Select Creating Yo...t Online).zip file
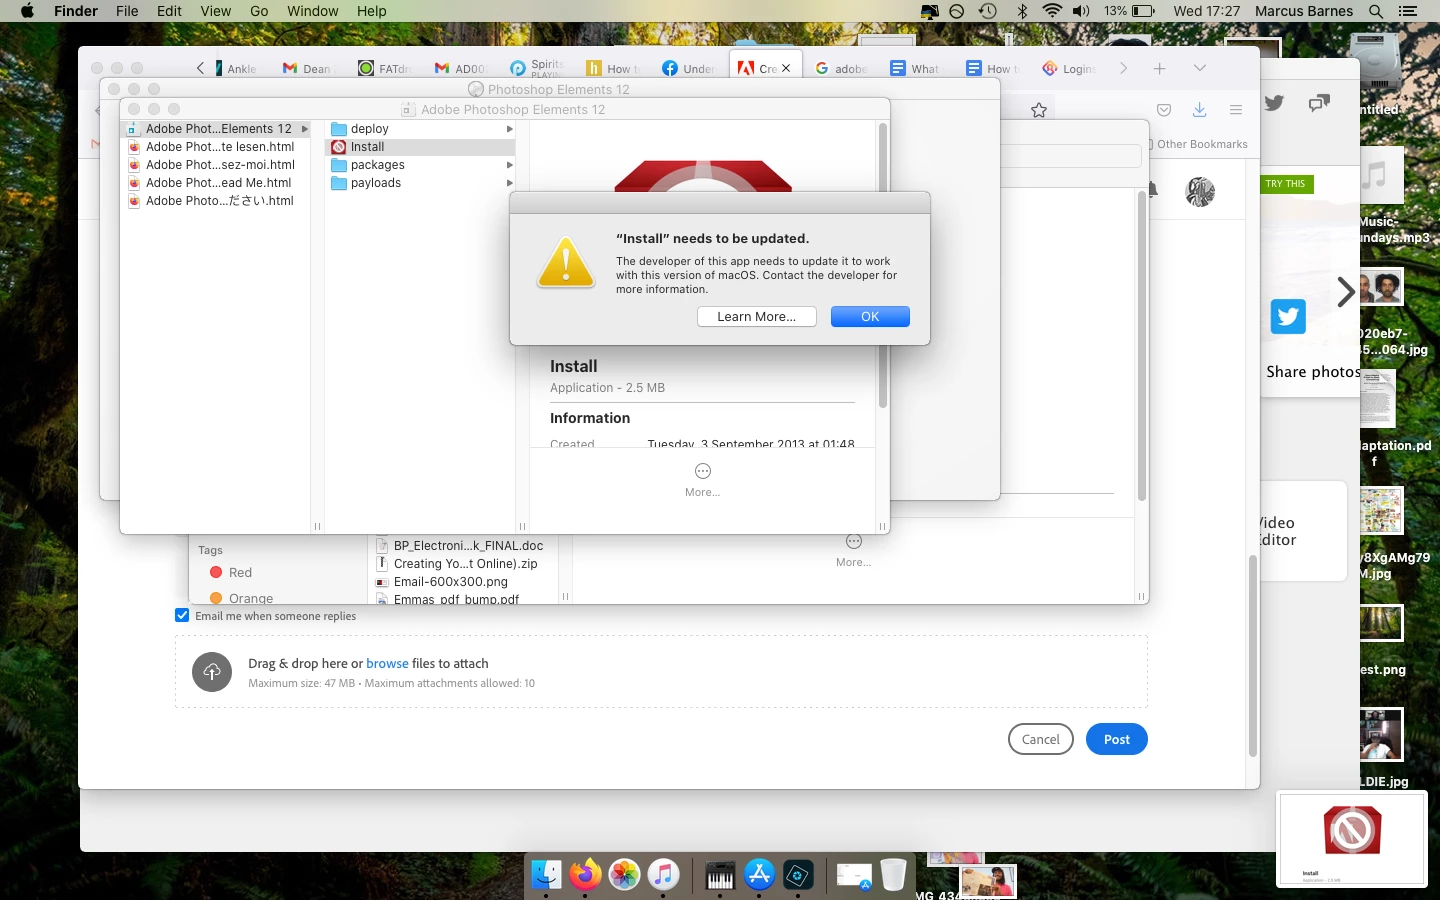The width and height of the screenshot is (1440, 900). (x=465, y=564)
